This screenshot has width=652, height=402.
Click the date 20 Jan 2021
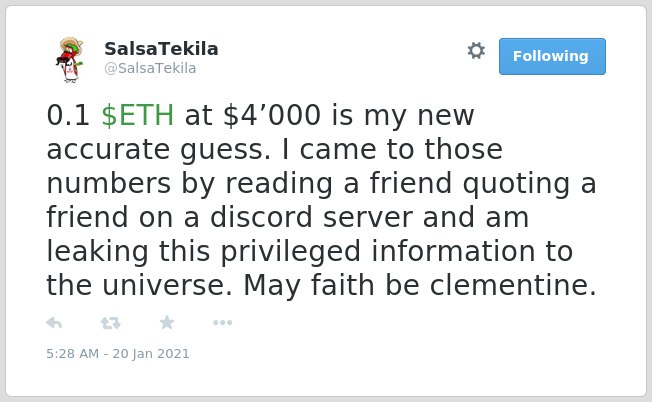(151, 354)
